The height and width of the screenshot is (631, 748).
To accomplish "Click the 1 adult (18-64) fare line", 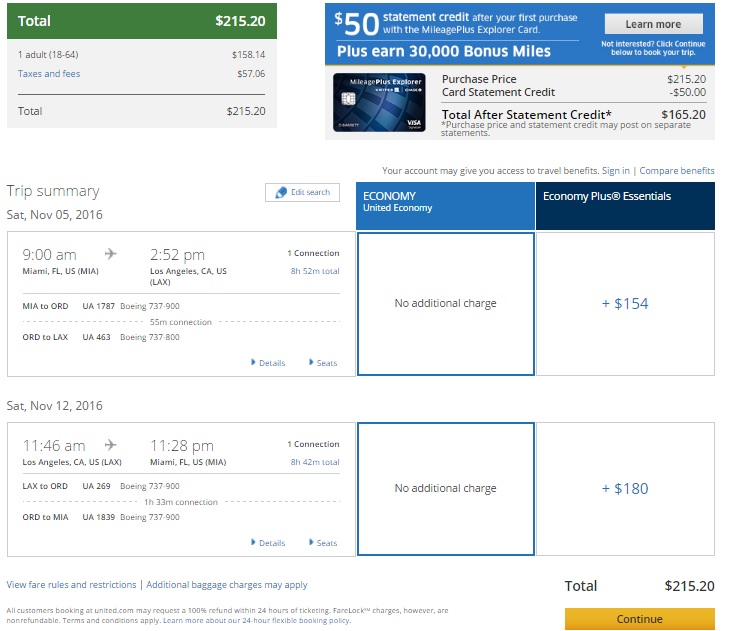I will coord(141,54).
